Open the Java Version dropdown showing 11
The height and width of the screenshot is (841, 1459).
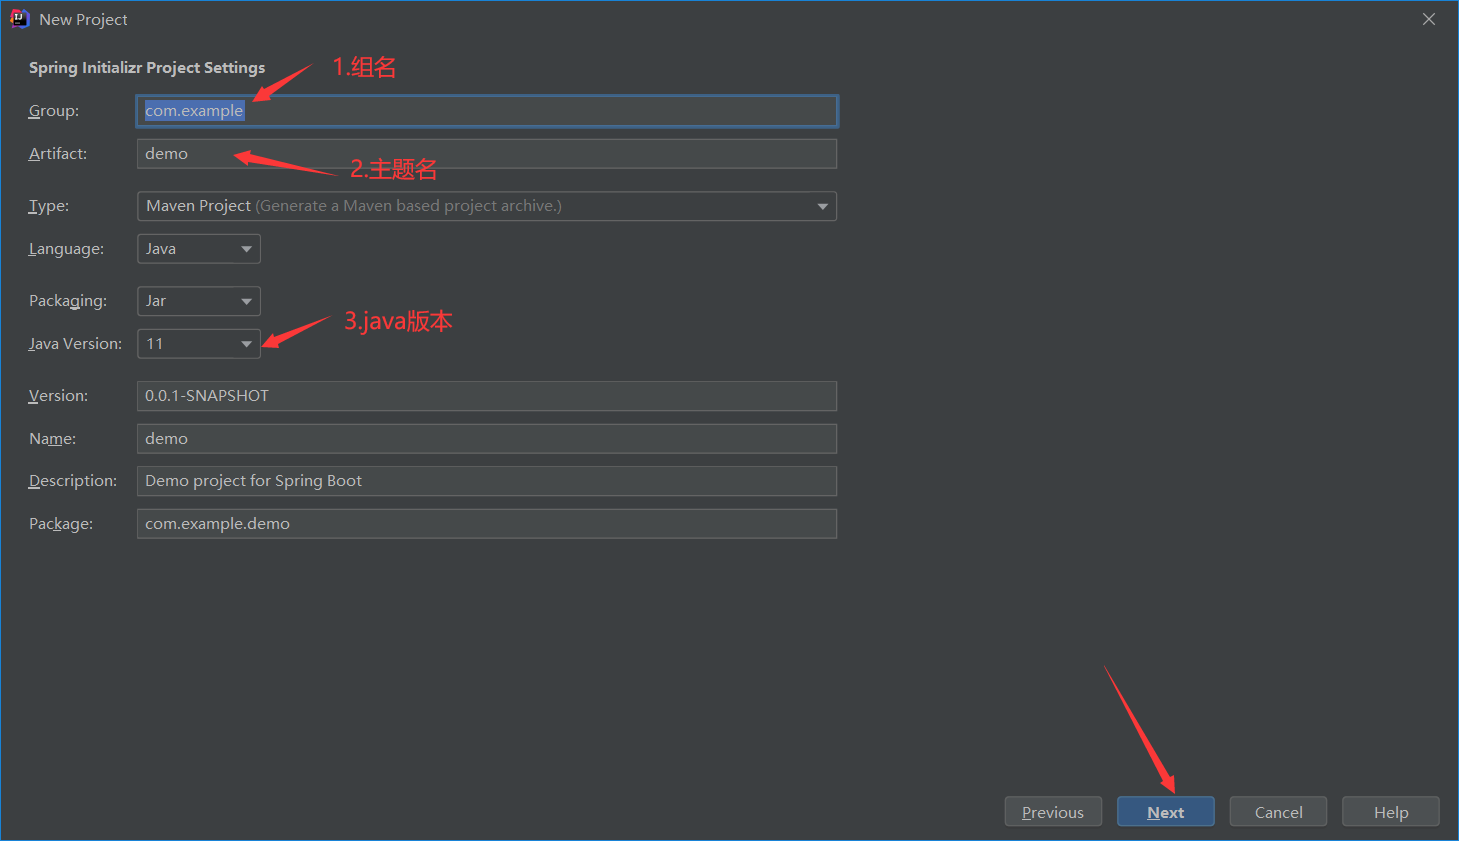199,344
